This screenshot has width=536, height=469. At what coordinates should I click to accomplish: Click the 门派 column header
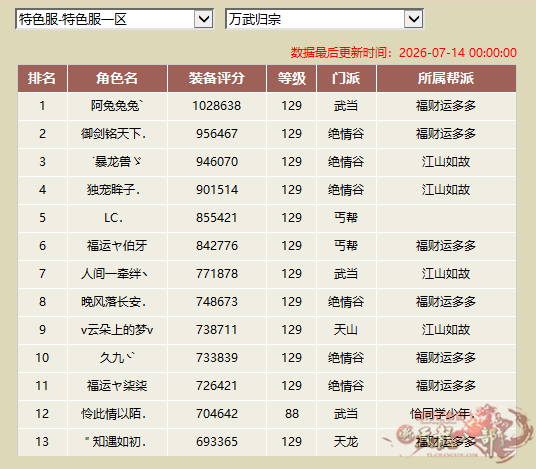point(346,78)
